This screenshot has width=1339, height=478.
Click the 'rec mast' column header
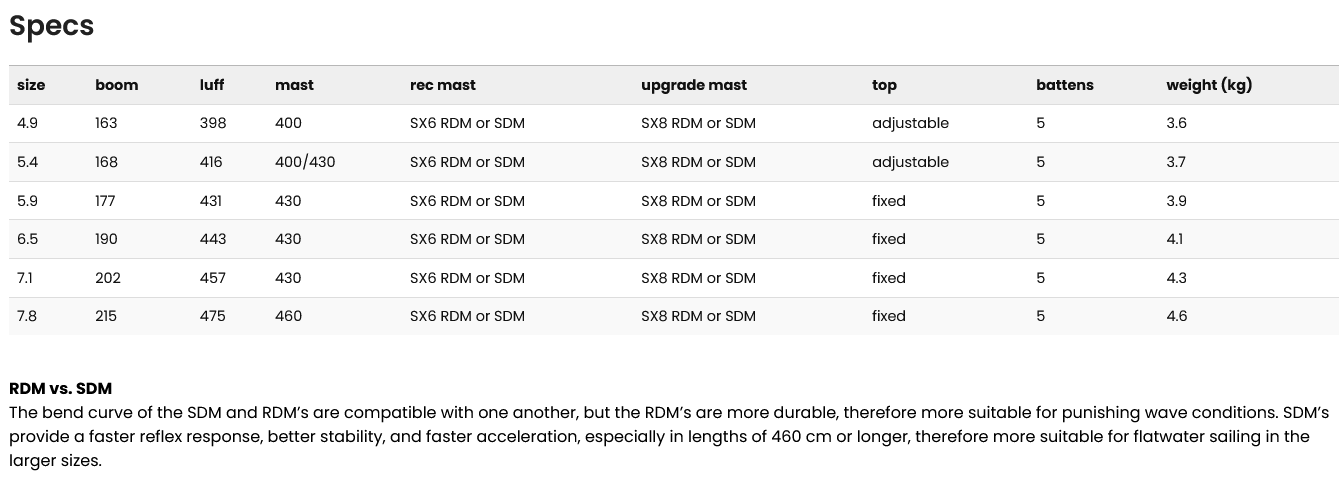443,85
